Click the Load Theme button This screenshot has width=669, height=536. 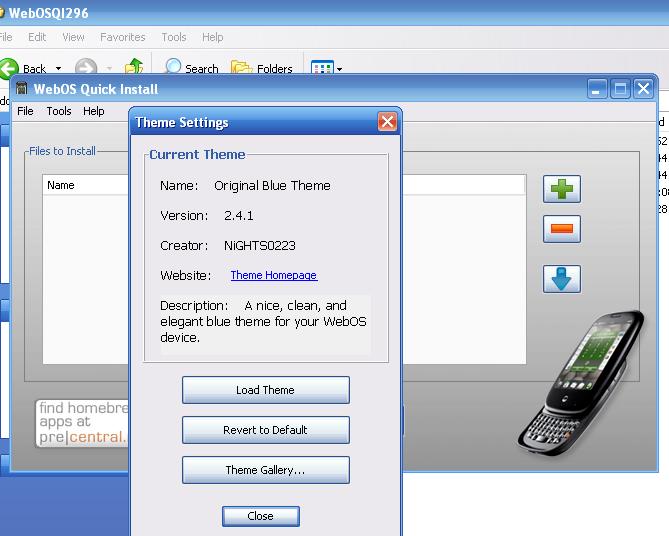[265, 390]
